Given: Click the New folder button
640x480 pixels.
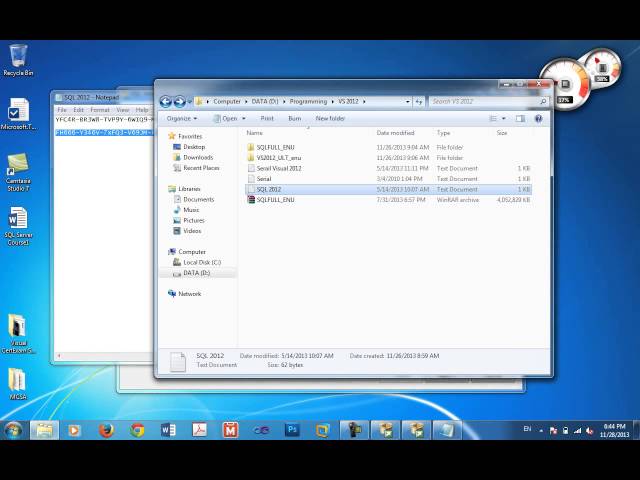Looking at the screenshot, I should coord(330,119).
